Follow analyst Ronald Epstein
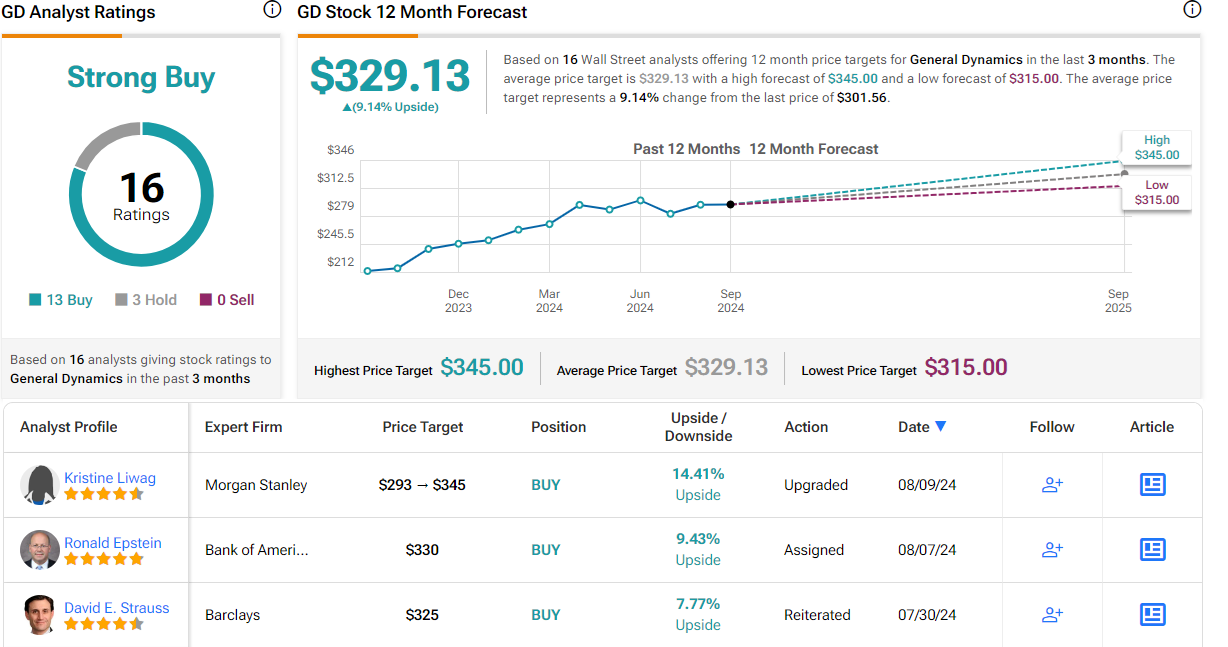 click(1052, 550)
